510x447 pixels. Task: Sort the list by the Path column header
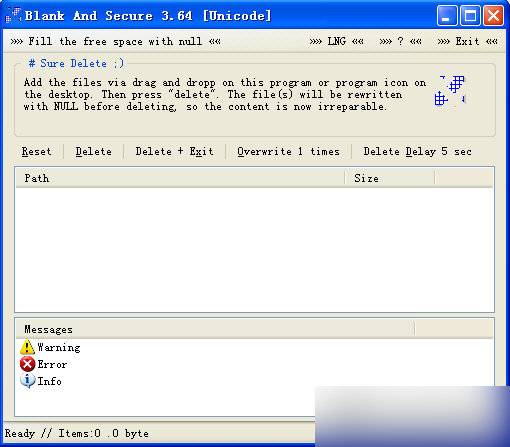pyautogui.click(x=180, y=178)
